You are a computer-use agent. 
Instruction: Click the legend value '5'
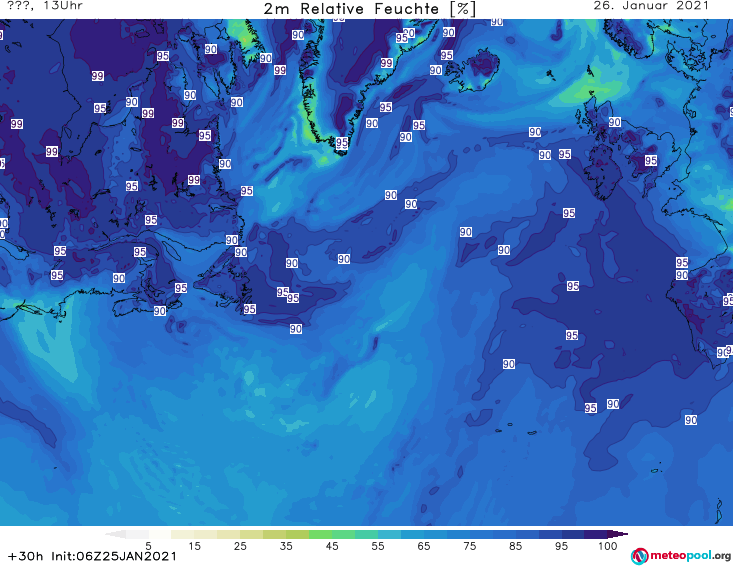point(148,546)
